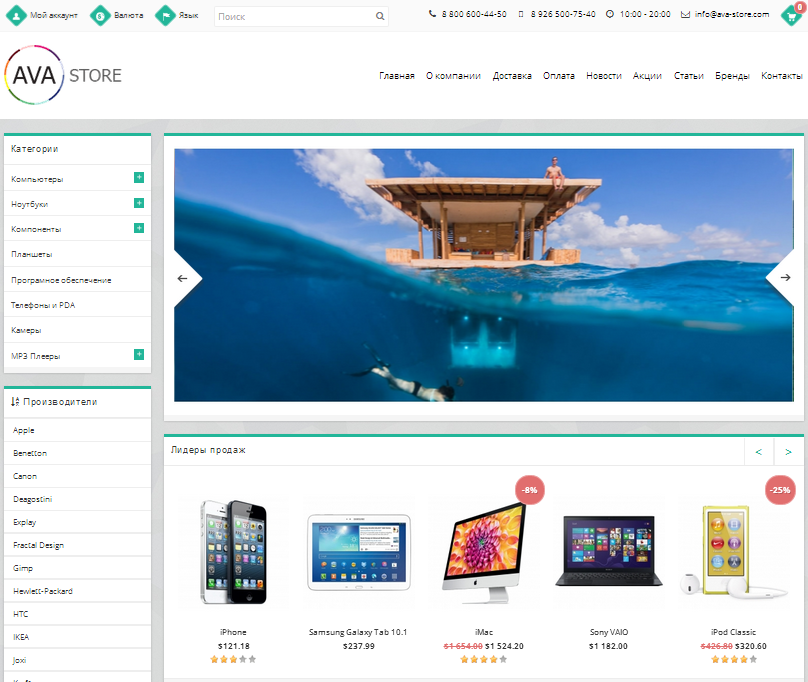Open О компании menu item
808x682 pixels.
coord(453,76)
